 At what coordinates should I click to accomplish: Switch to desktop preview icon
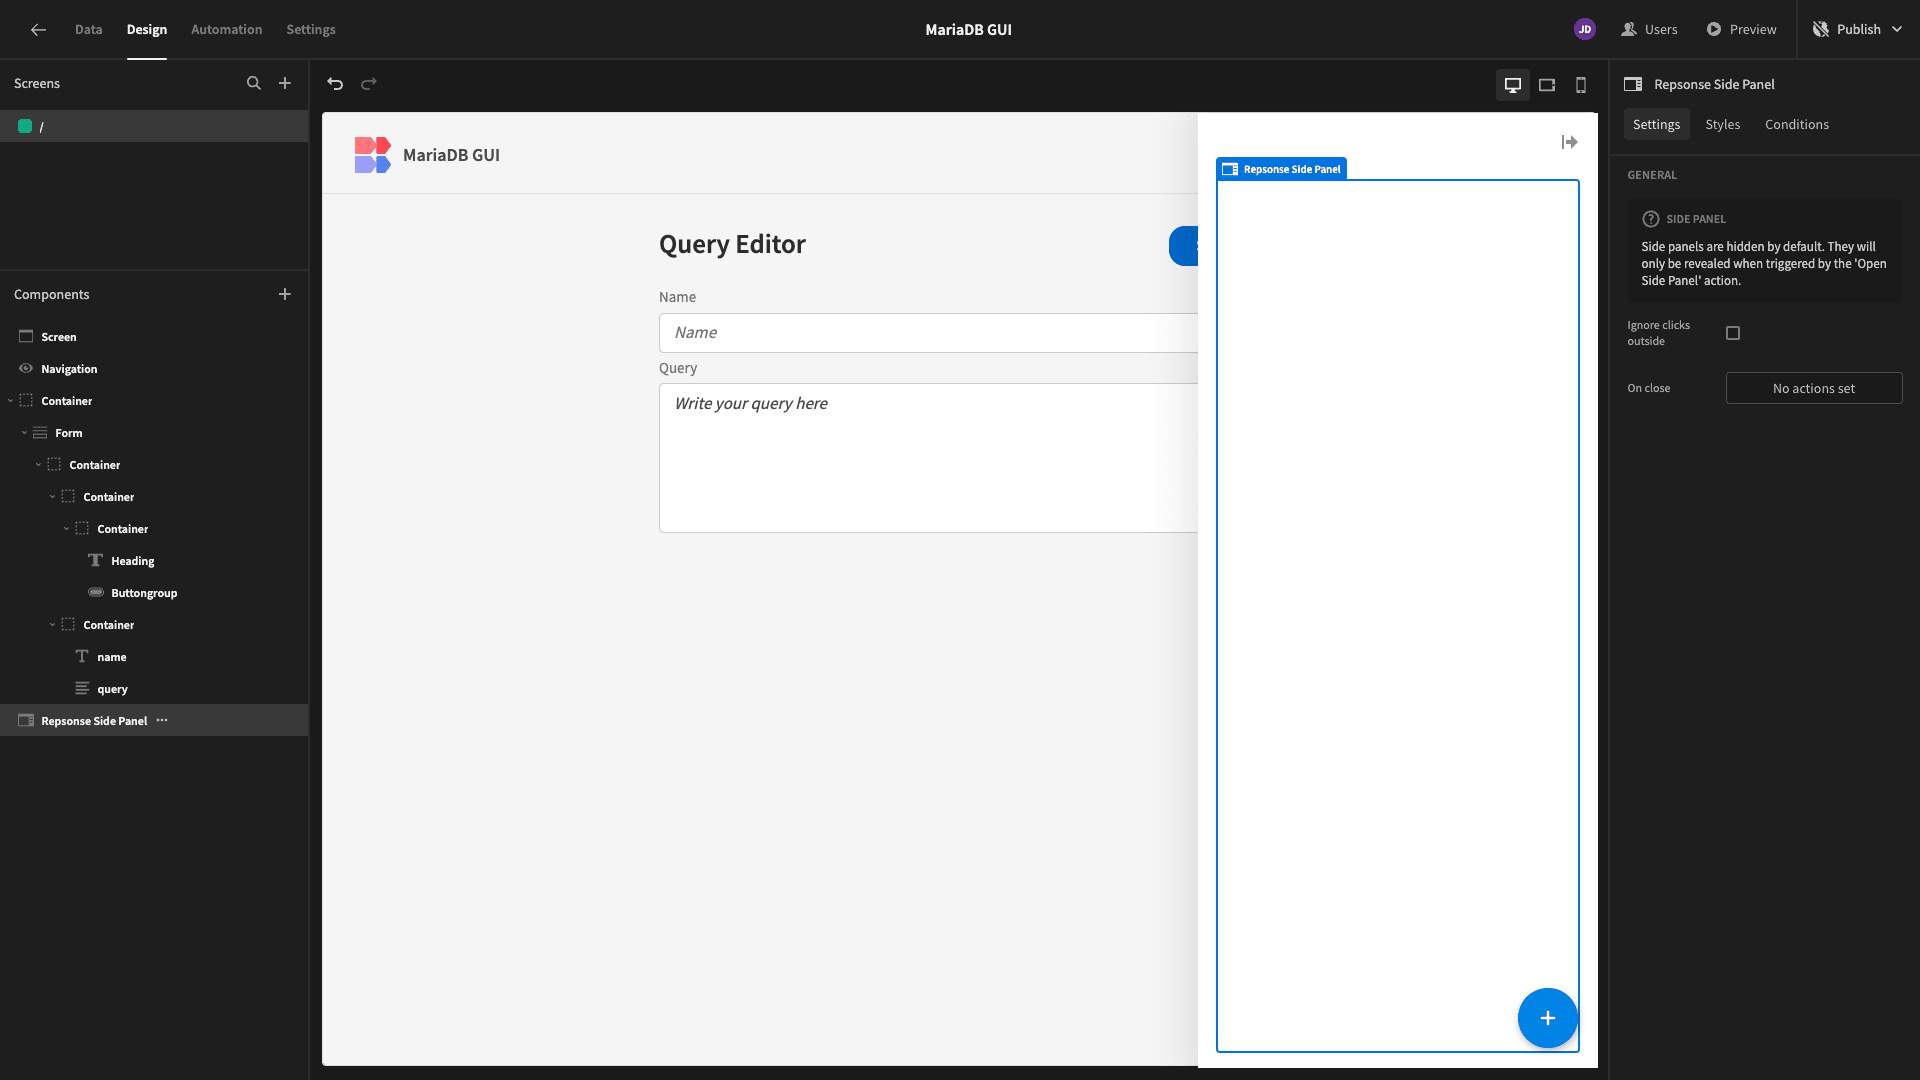pyautogui.click(x=1513, y=85)
